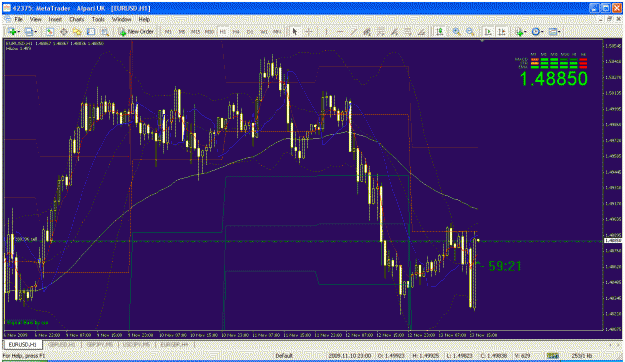625x362 pixels.
Task: Expand the Profiles dropdown arrow
Action: (x=35, y=32)
